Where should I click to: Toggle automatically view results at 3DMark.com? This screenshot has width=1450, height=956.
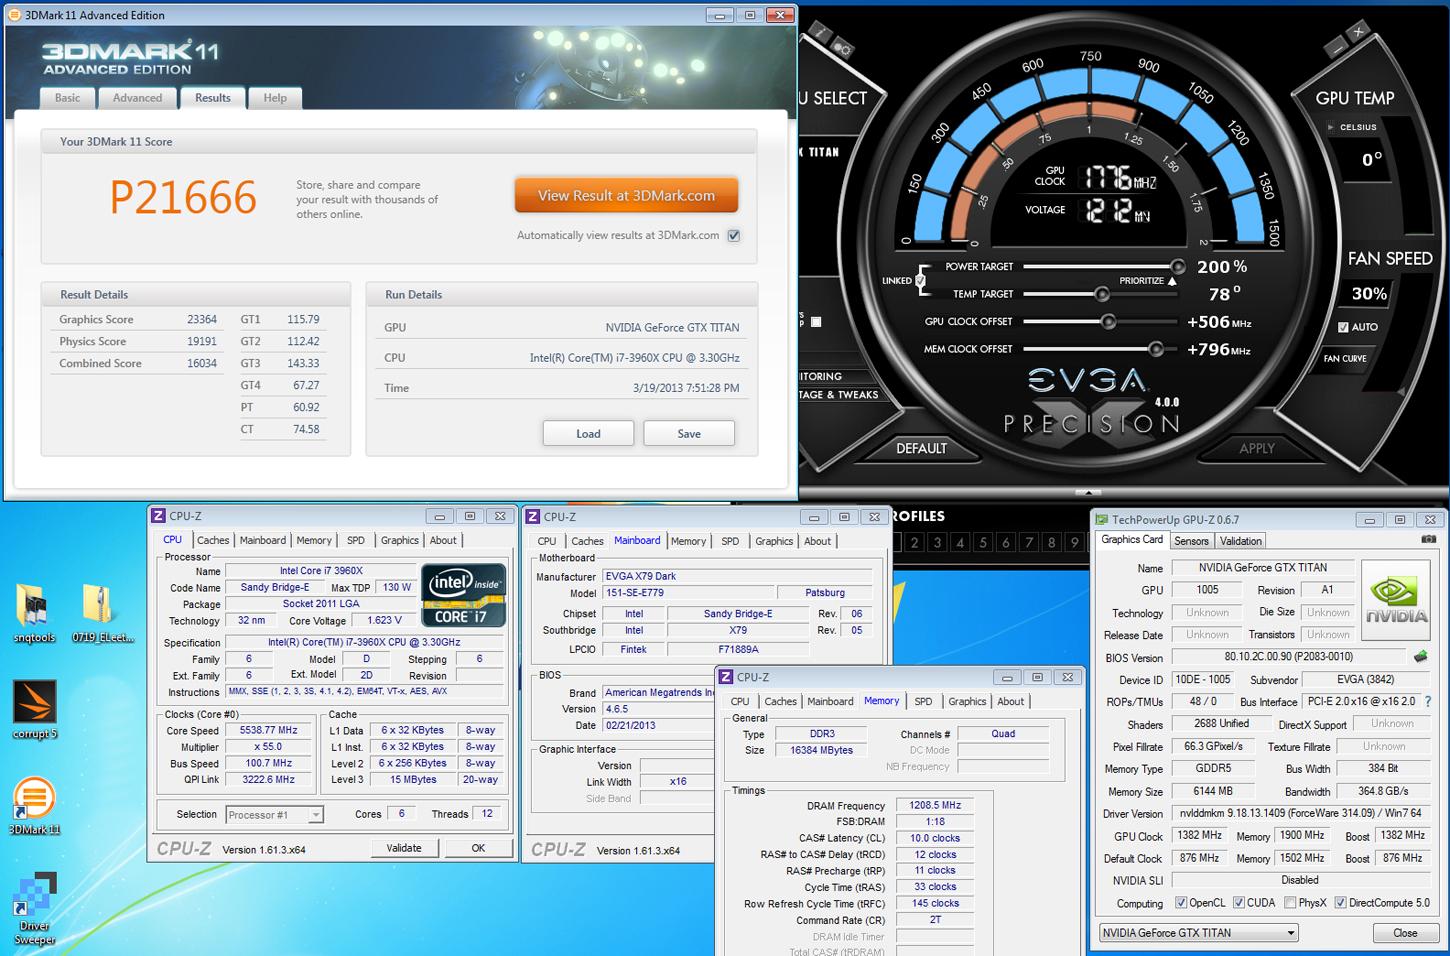pos(734,236)
